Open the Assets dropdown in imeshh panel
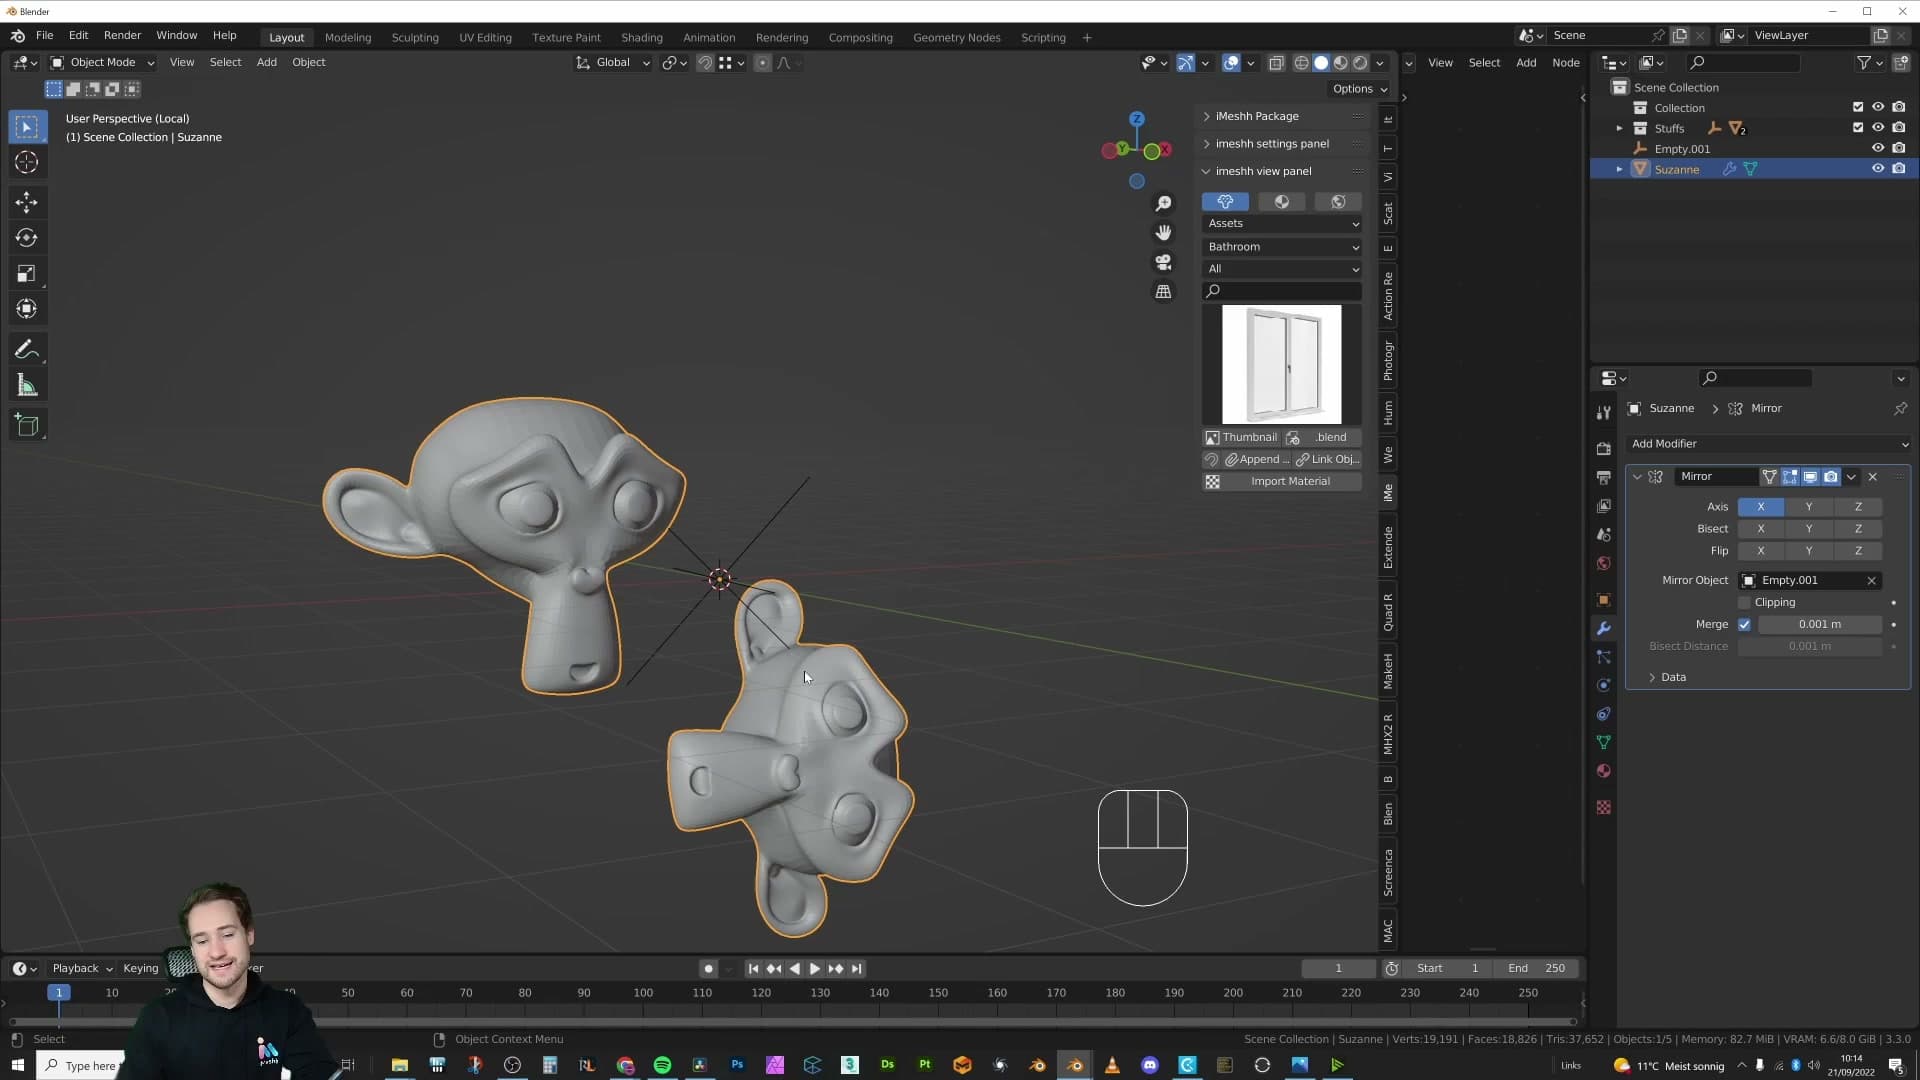Image resolution: width=1920 pixels, height=1080 pixels. point(1282,224)
